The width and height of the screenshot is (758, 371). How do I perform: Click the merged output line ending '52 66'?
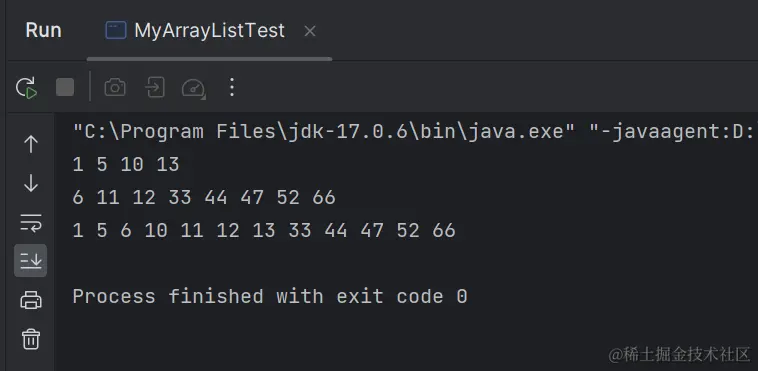coord(263,230)
